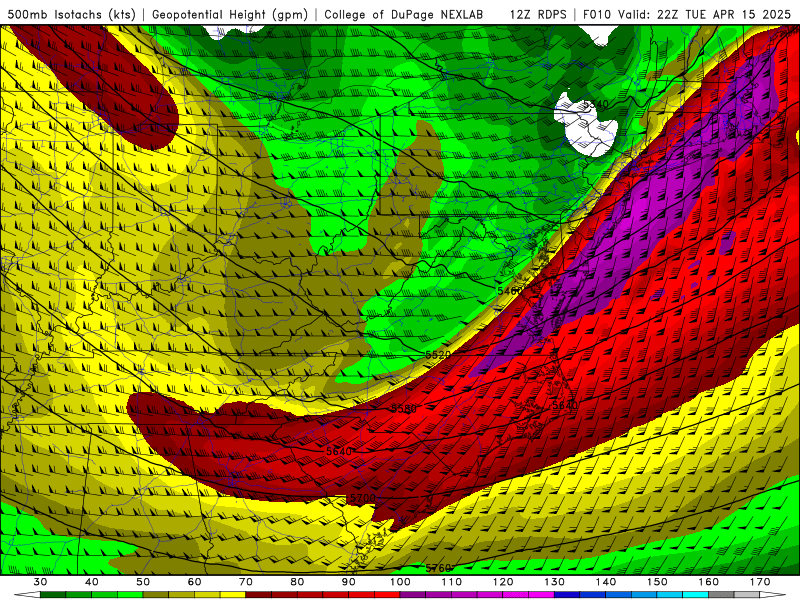
Task: Click the 60 value on the color scale
Action: click(x=194, y=582)
